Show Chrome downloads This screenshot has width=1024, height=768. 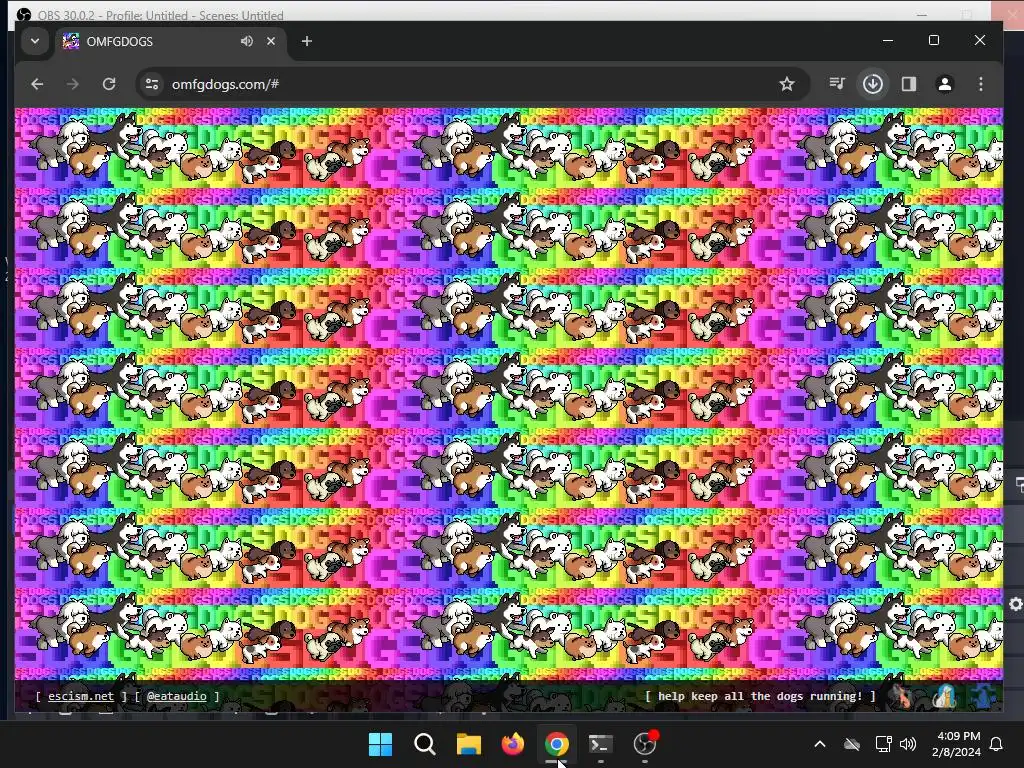click(873, 84)
